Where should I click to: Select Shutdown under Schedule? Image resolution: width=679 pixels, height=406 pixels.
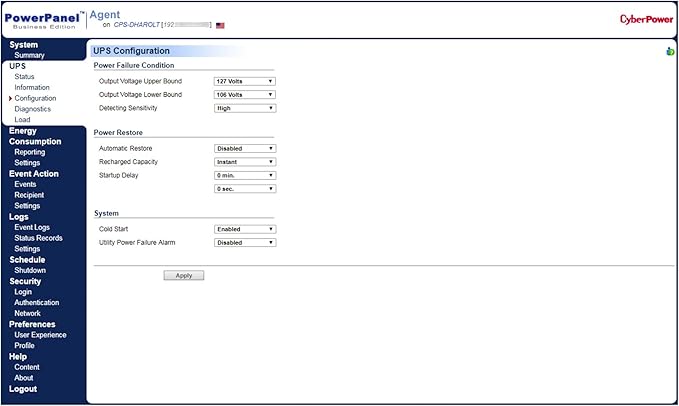(x=30, y=270)
